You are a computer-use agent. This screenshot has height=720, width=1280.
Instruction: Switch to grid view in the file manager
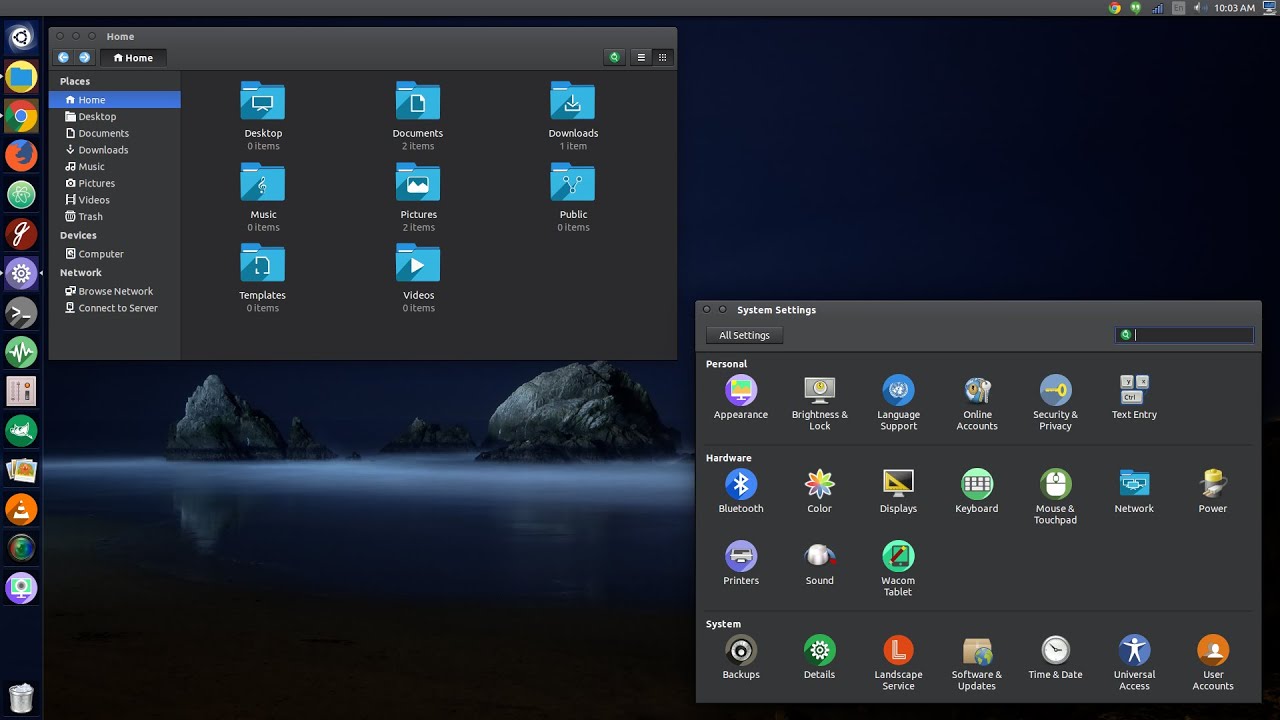(662, 57)
